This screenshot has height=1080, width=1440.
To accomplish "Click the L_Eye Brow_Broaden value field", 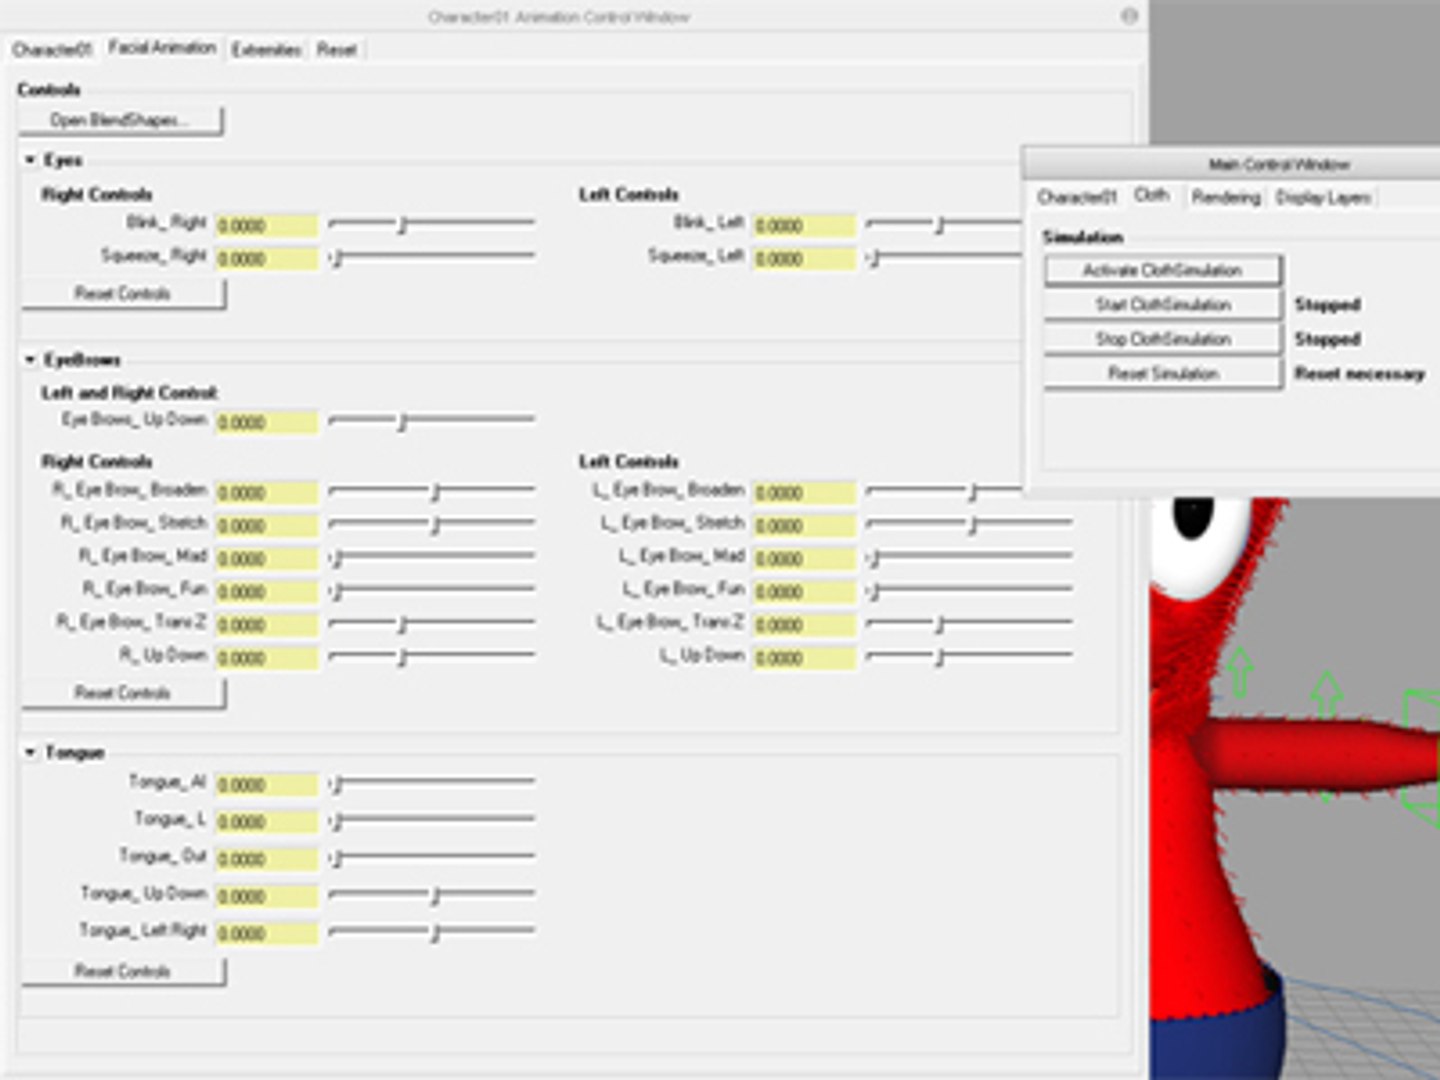I will 804,493.
